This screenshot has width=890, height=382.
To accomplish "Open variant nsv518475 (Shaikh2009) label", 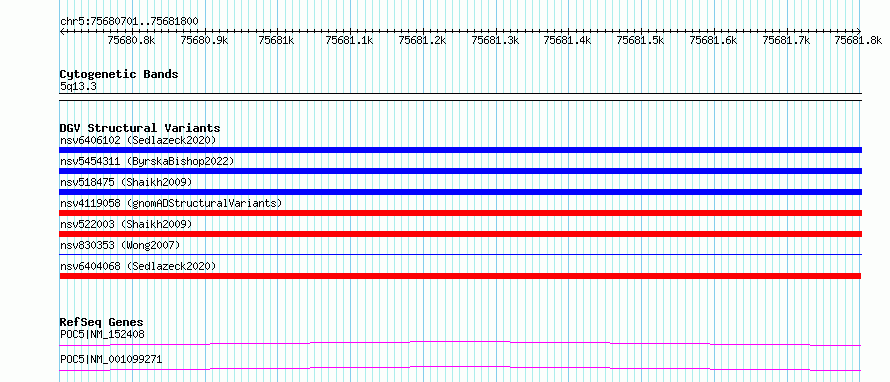I will pos(126,182).
